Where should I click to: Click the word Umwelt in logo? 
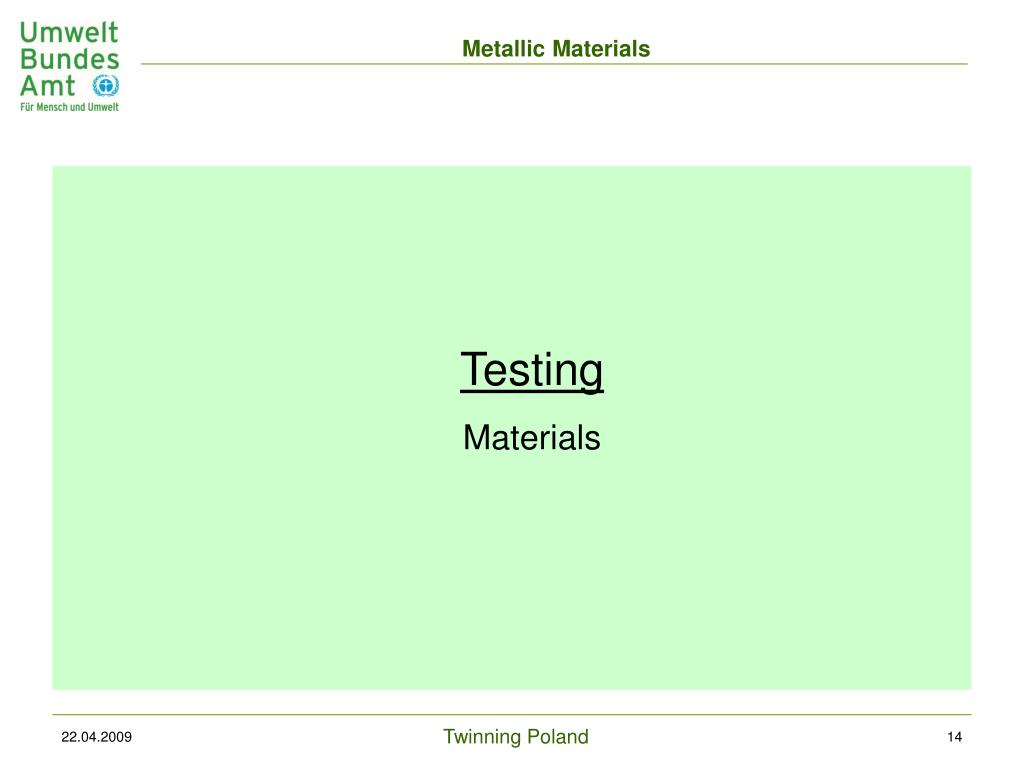69,32
